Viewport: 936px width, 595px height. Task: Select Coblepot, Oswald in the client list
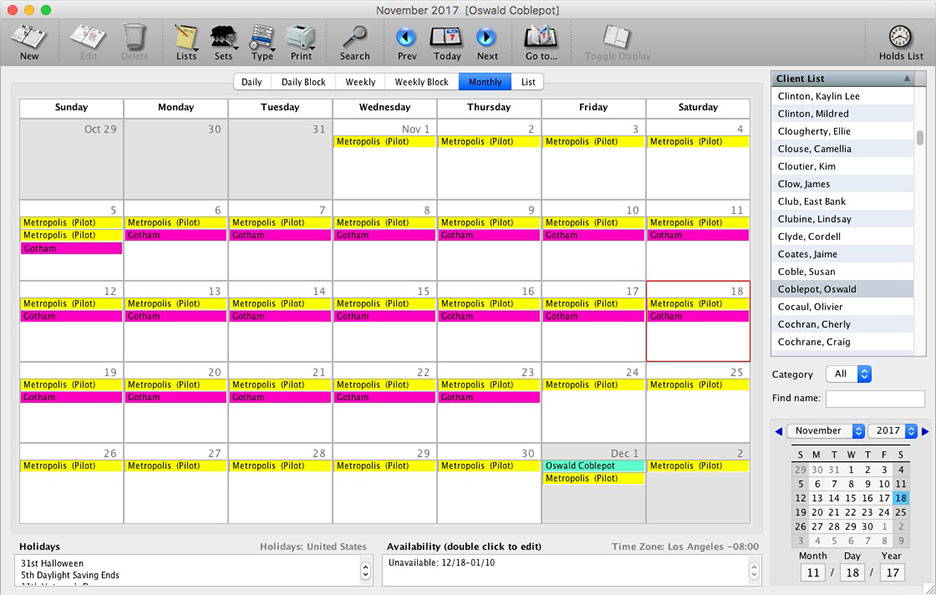point(842,289)
